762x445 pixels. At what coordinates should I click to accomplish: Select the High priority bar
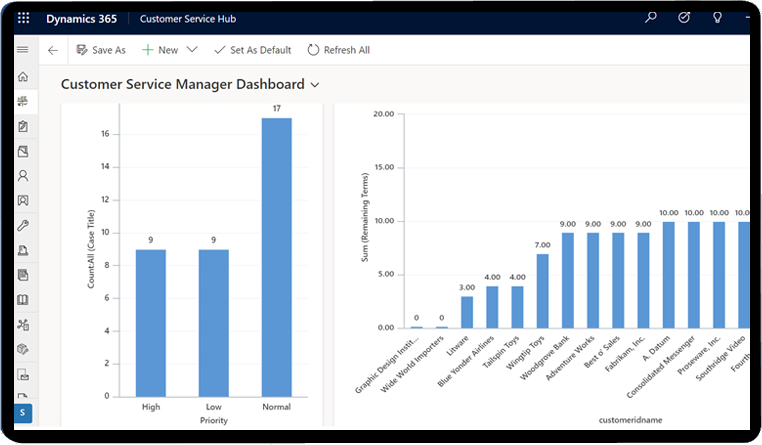(151, 323)
